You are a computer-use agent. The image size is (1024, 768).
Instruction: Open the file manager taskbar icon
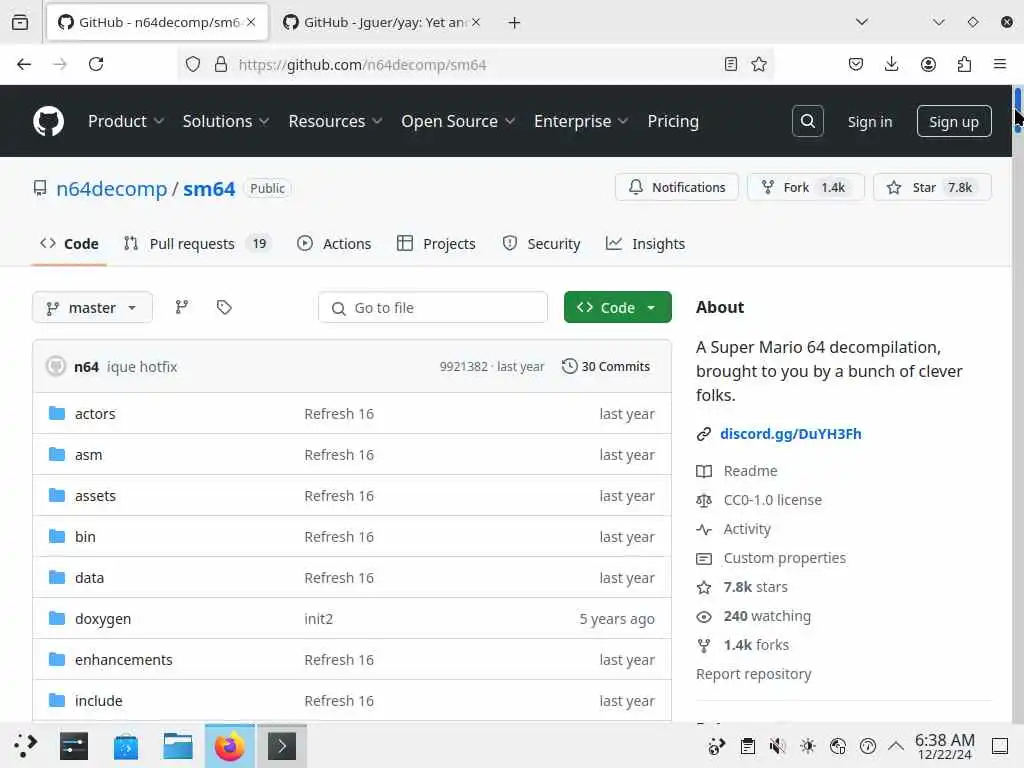[178, 746]
